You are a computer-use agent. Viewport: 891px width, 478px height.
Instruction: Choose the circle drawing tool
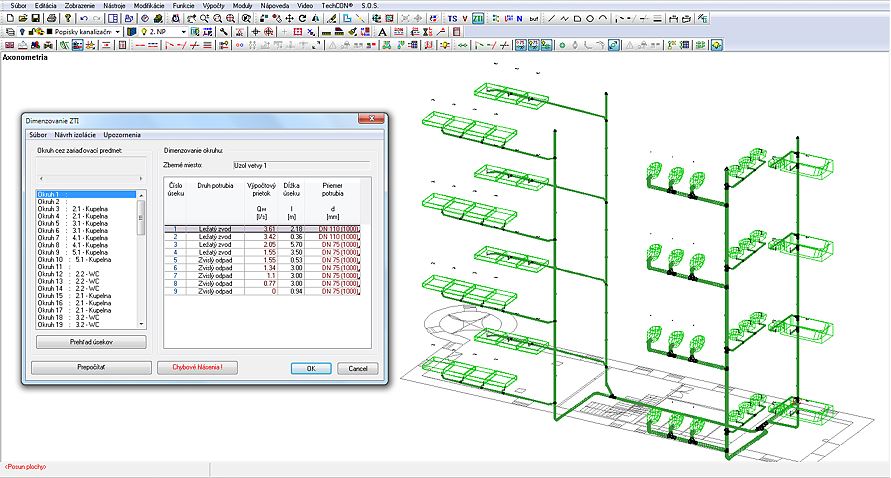coord(590,18)
